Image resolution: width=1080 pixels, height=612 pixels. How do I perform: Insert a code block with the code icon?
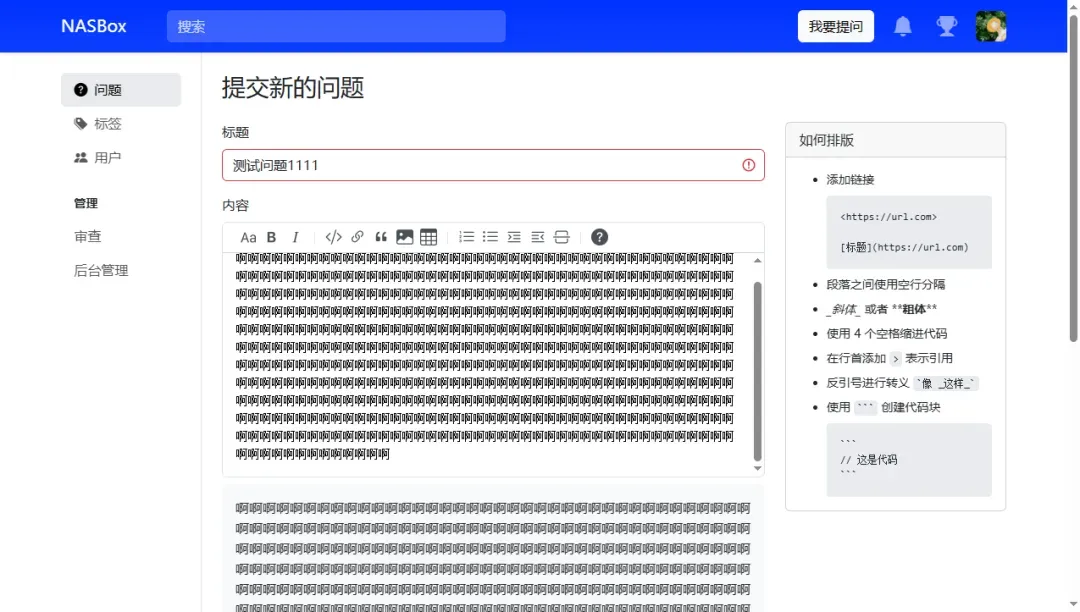click(x=334, y=237)
